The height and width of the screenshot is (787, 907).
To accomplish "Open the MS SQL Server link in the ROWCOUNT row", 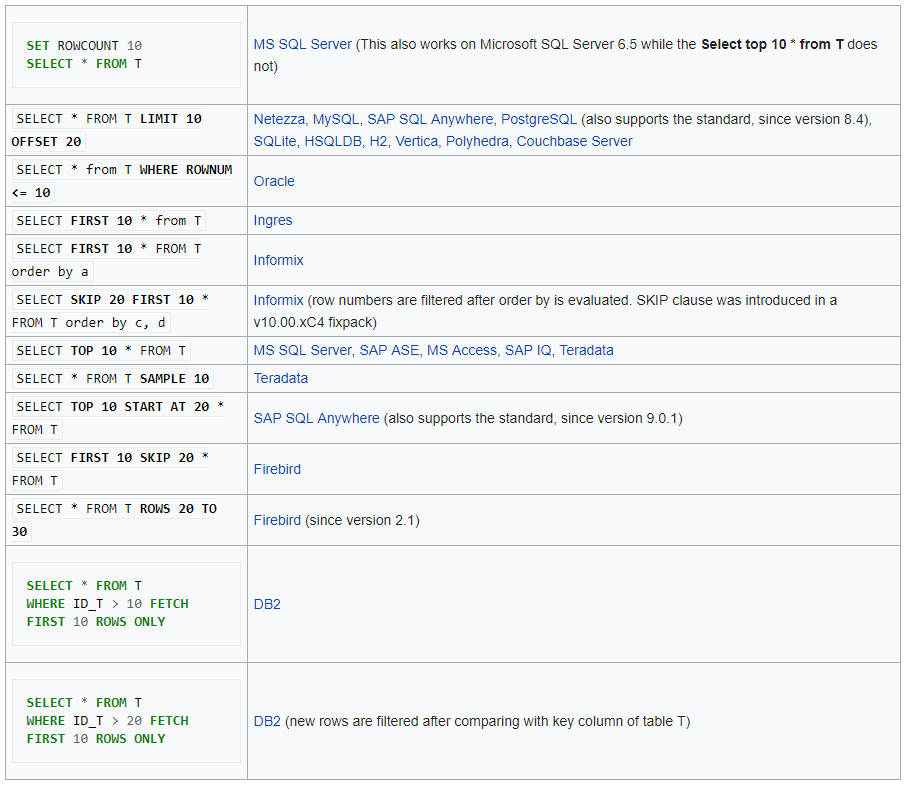I will 303,45.
